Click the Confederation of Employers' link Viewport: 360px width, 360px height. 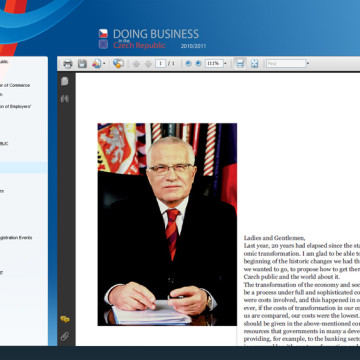click(16, 107)
